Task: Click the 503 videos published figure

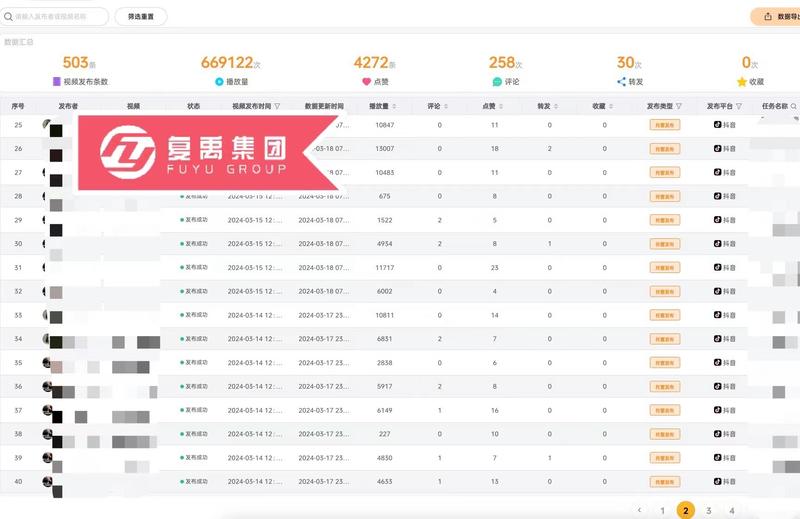Action: pyautogui.click(x=76, y=62)
